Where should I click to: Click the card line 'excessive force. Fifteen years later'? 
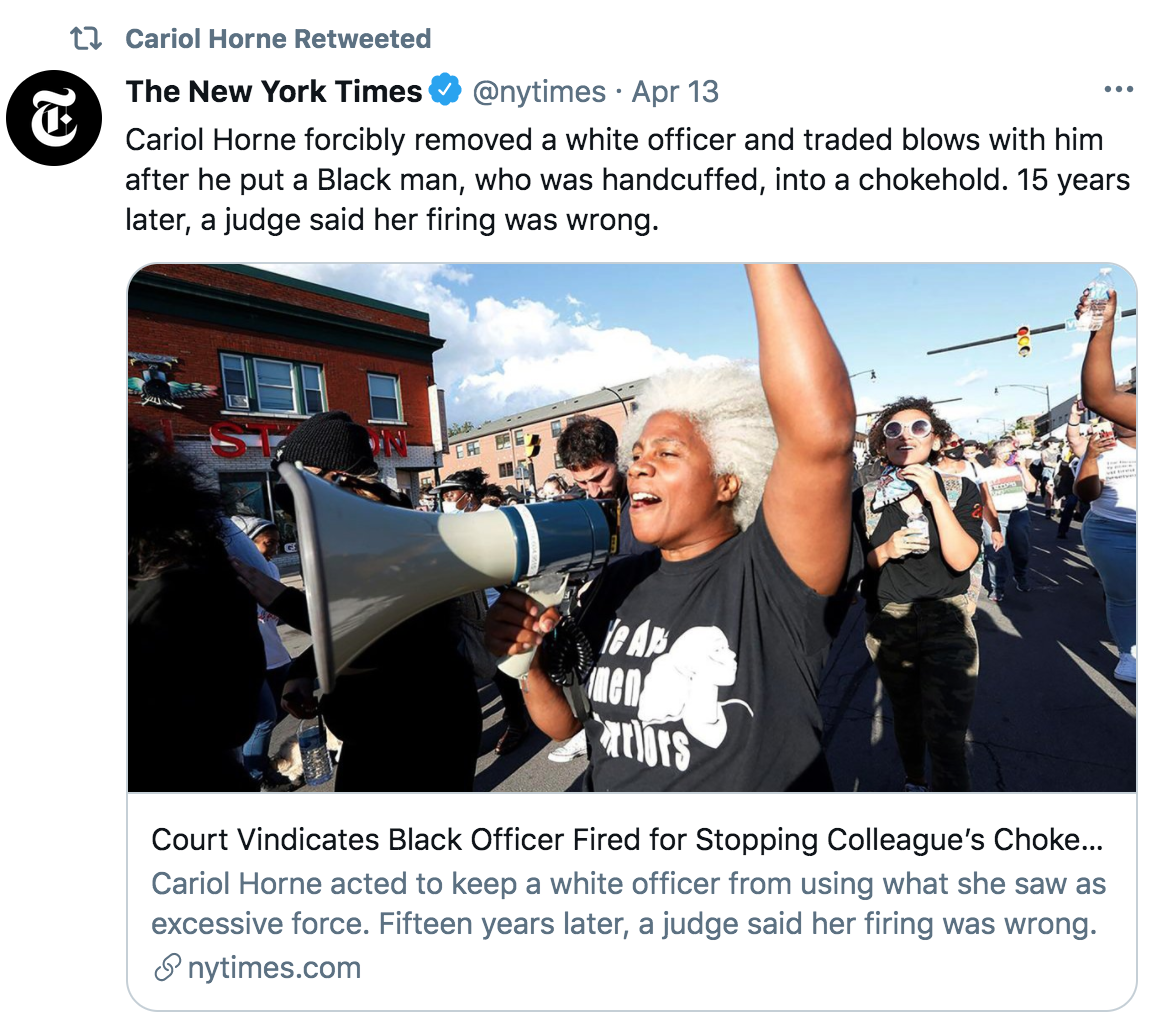click(623, 924)
